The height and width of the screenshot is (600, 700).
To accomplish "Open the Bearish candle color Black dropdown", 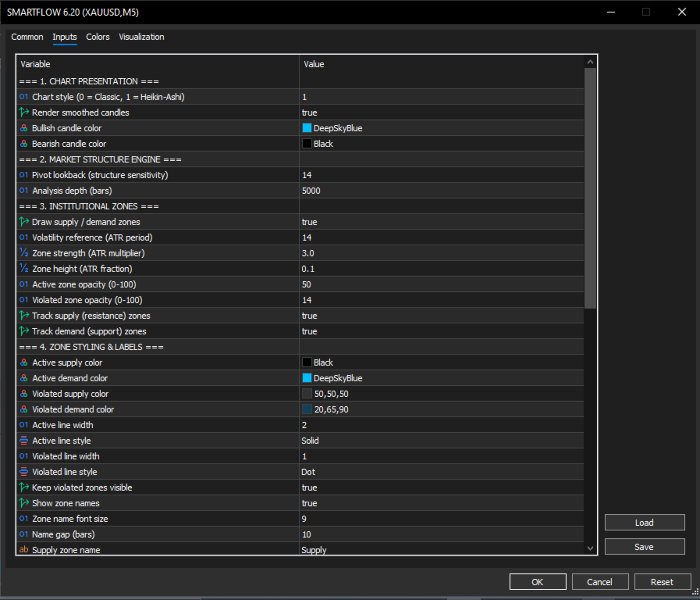I will pos(441,144).
